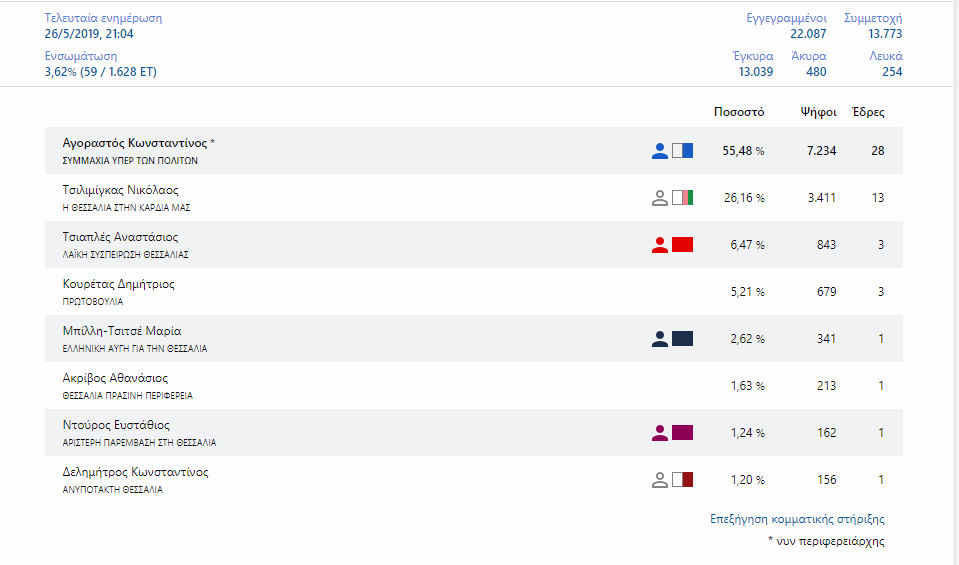Click the navy party flag in Μπίλλη-Τσιτσέ row

(x=682, y=339)
